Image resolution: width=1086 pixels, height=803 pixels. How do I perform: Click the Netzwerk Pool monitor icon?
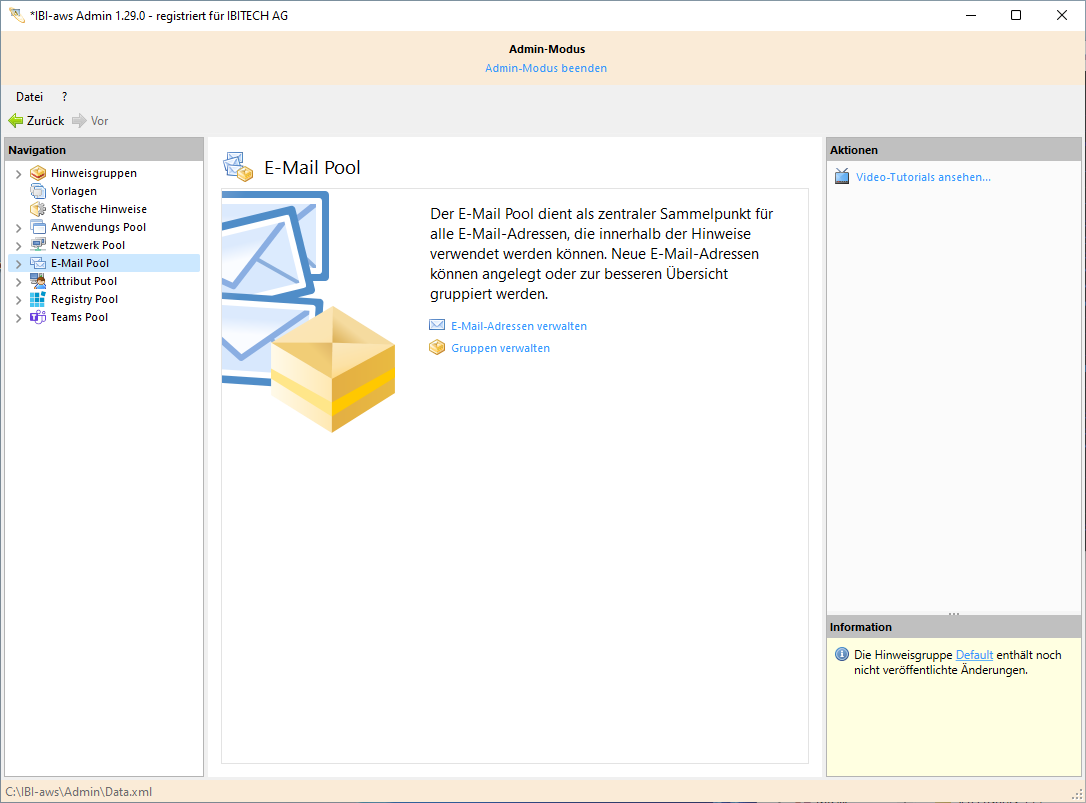click(38, 245)
